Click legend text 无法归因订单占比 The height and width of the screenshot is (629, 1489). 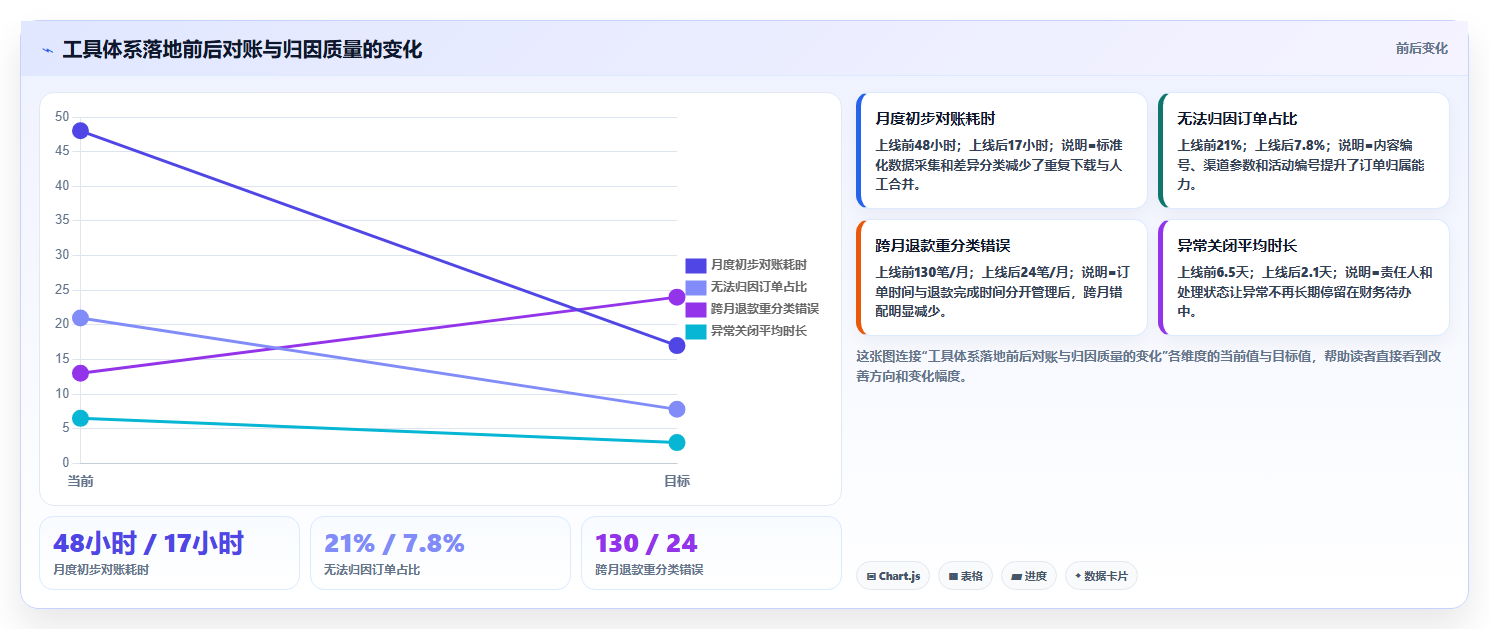click(x=759, y=287)
